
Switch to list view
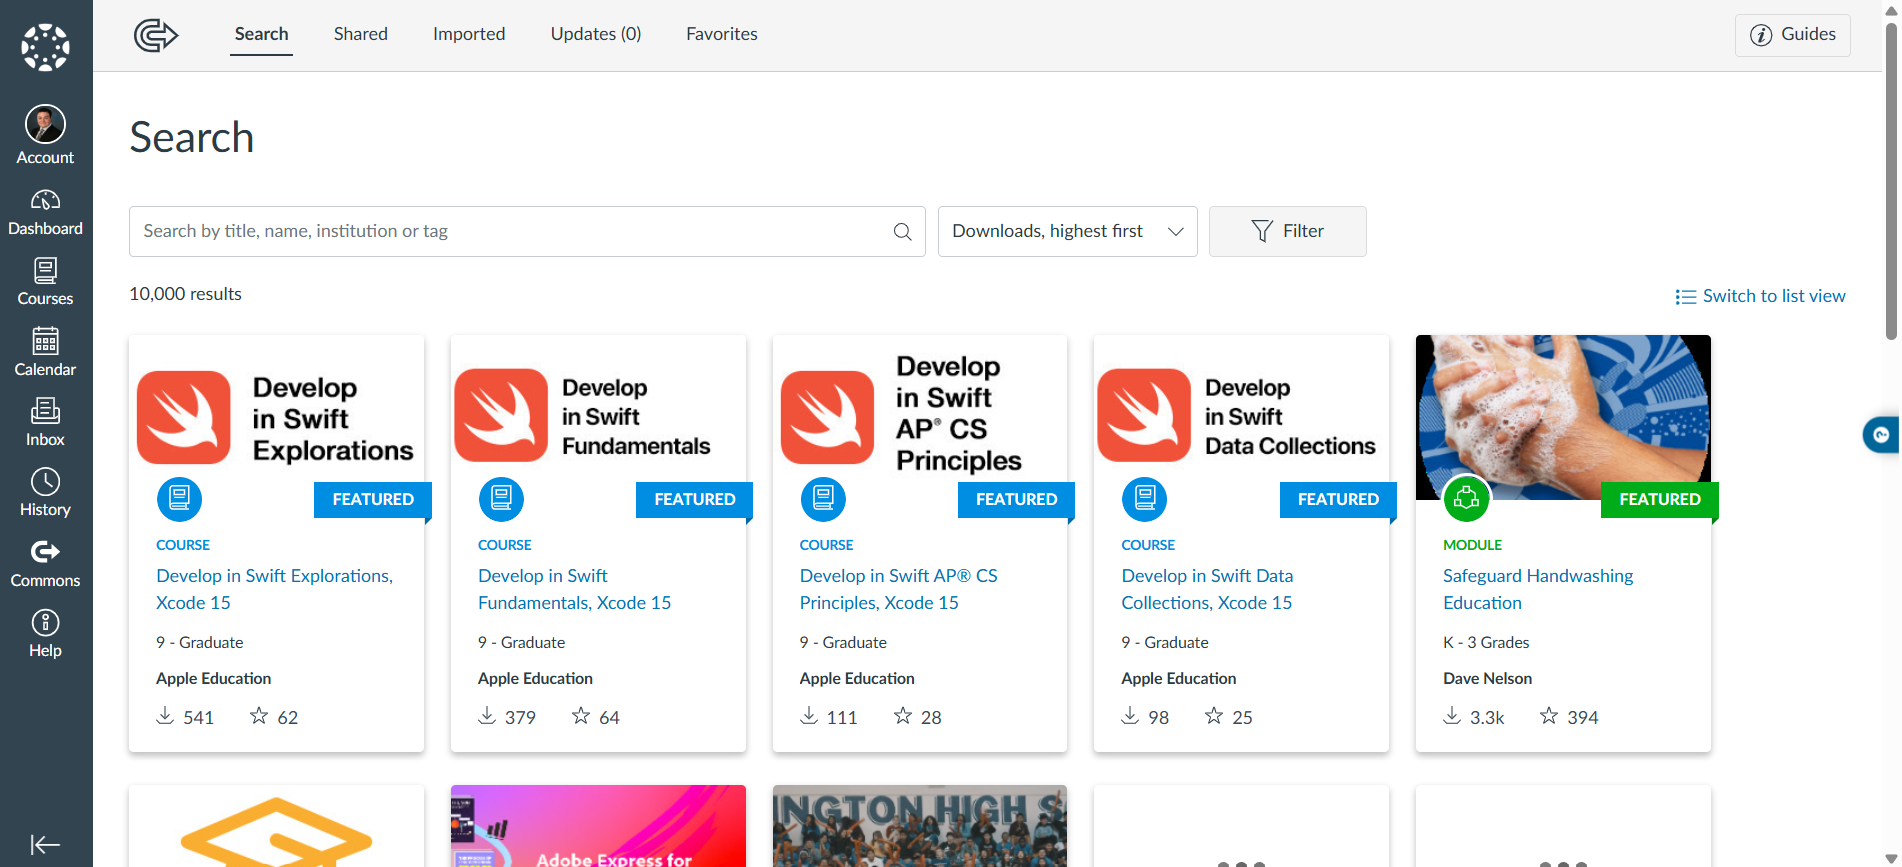(x=1760, y=296)
